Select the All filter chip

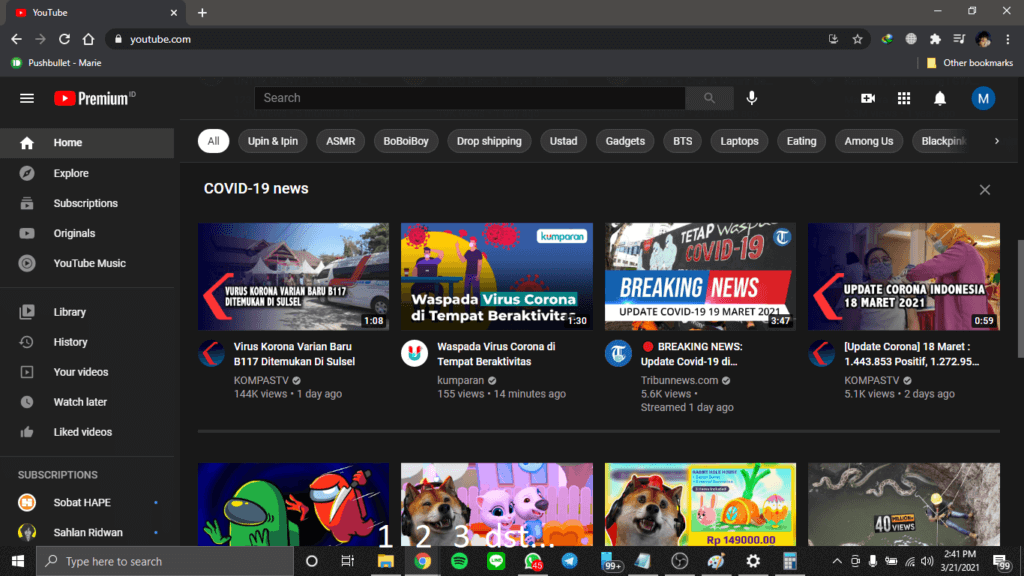[214, 141]
